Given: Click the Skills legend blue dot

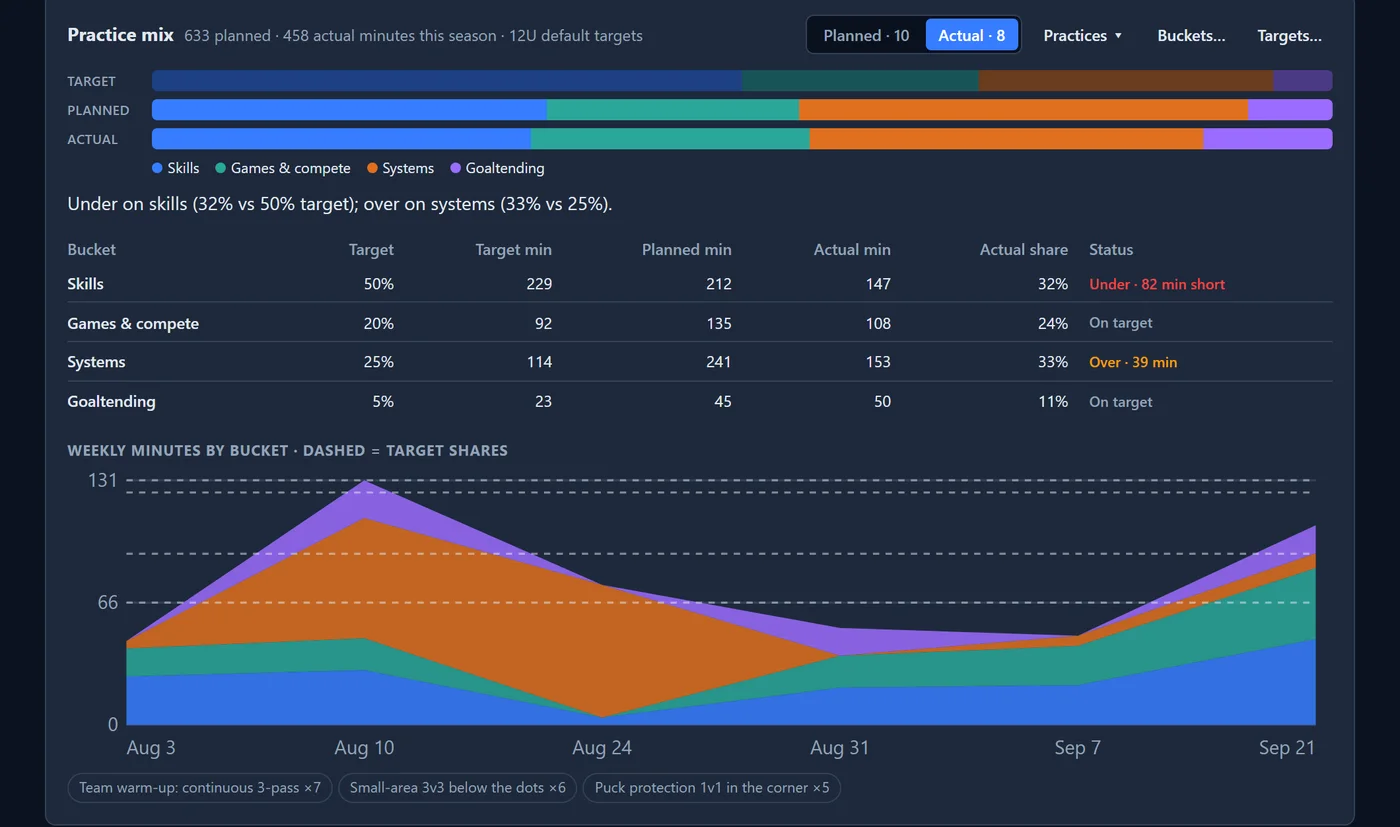Looking at the screenshot, I should click(157, 168).
